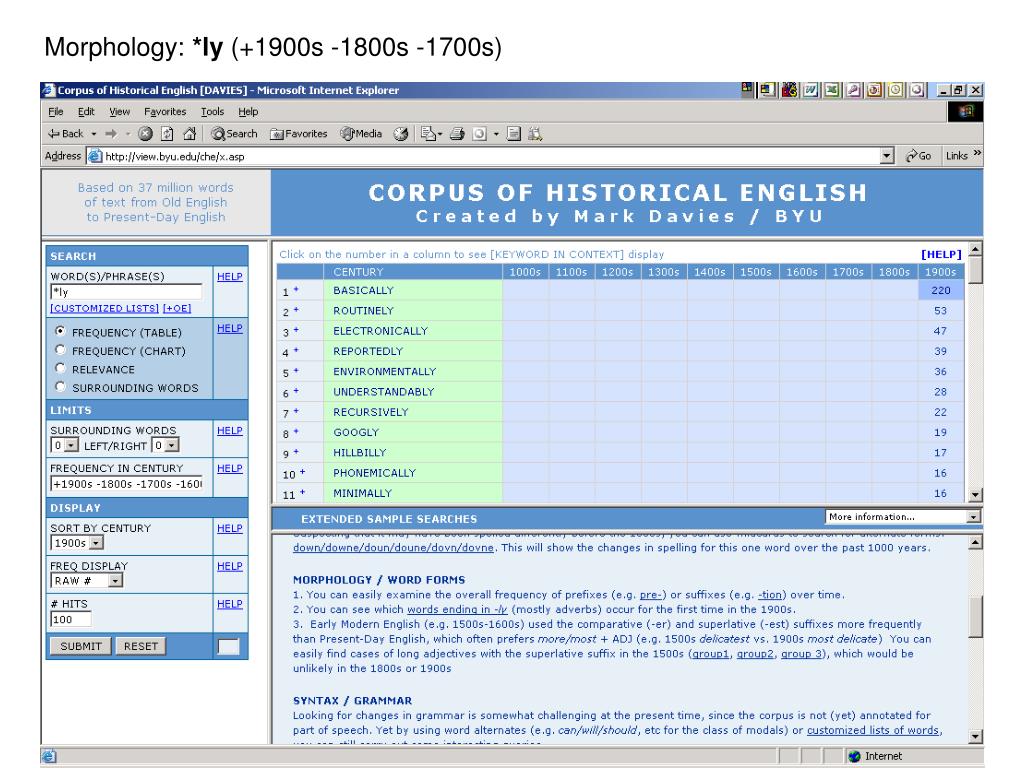Click the Mail toolbar icon
1024x768 pixels.
tap(428, 134)
